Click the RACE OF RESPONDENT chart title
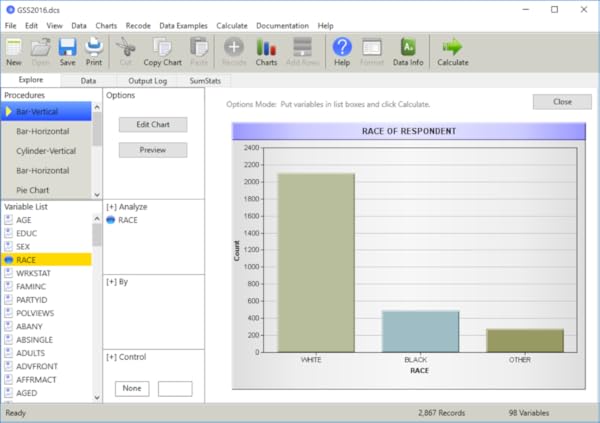Screen dimensions: 600x423 click(x=409, y=131)
